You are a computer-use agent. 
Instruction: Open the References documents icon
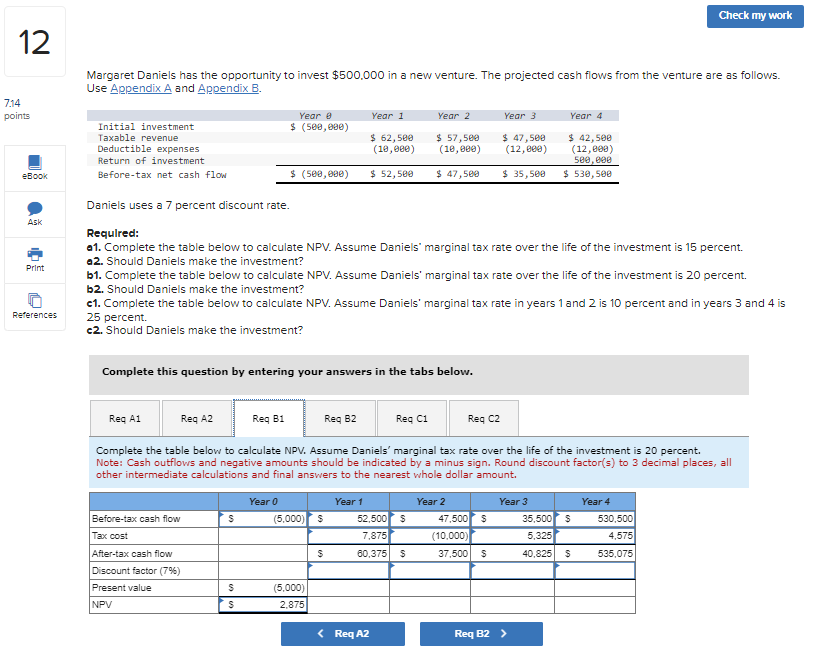tap(35, 300)
